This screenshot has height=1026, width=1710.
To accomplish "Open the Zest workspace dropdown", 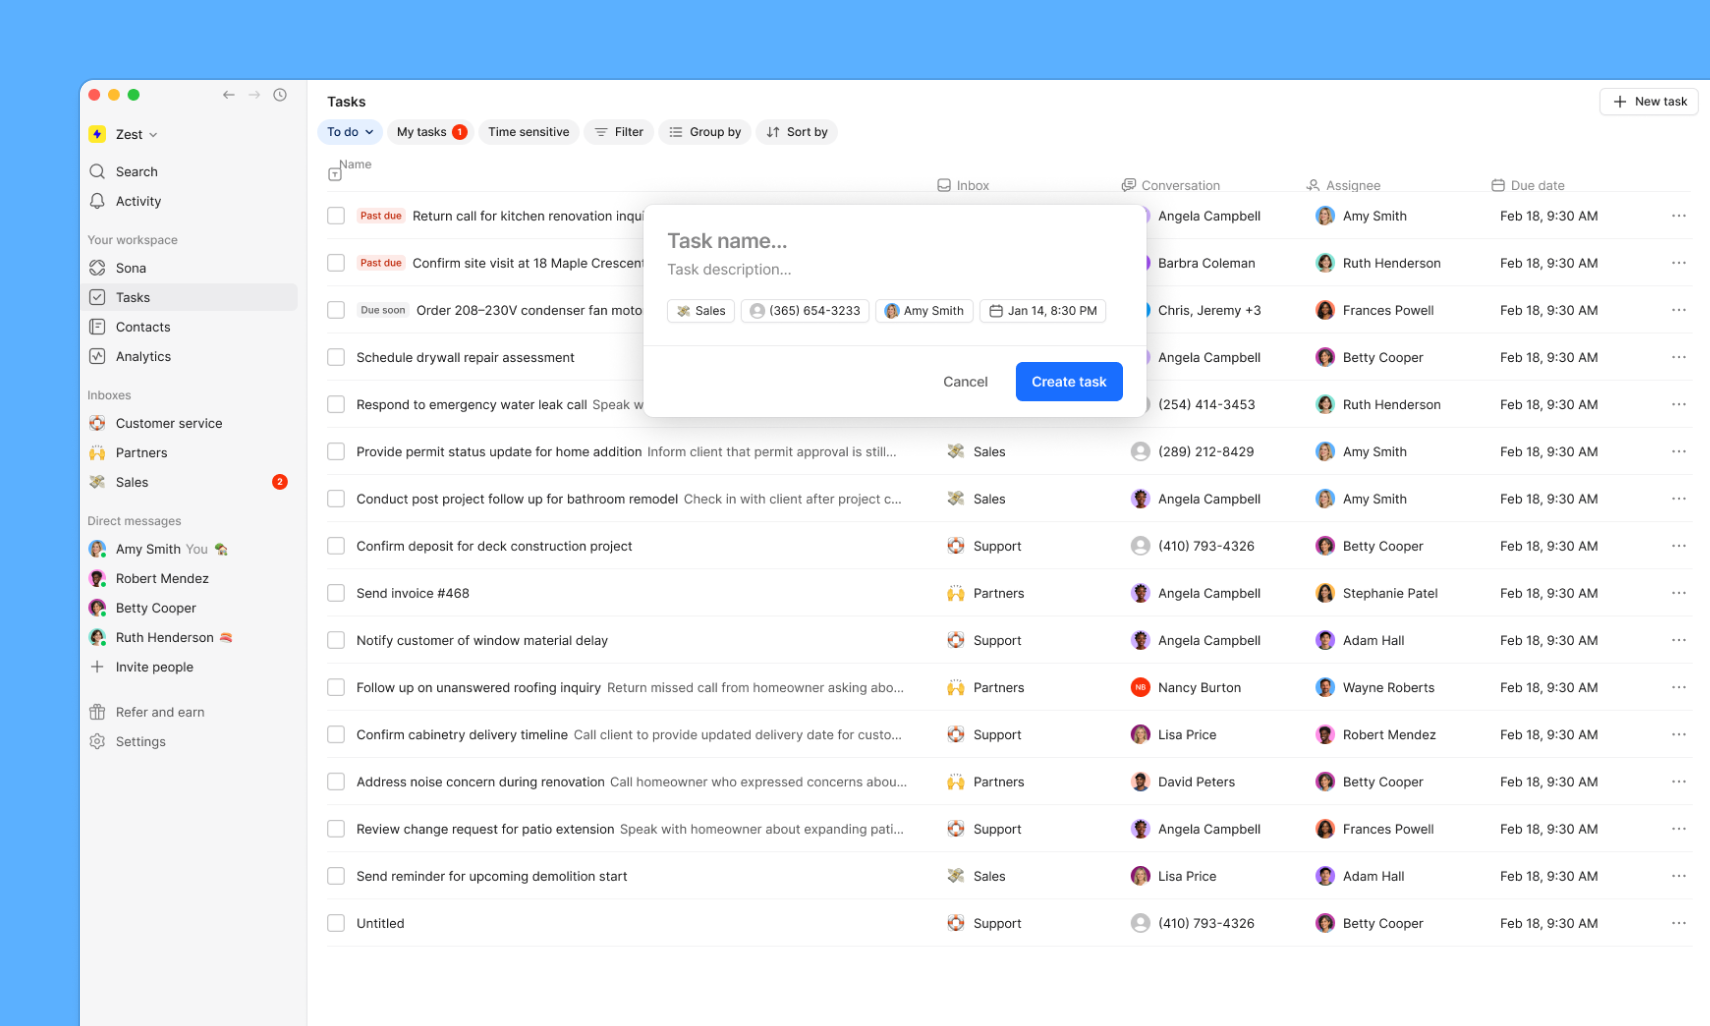I will (124, 134).
